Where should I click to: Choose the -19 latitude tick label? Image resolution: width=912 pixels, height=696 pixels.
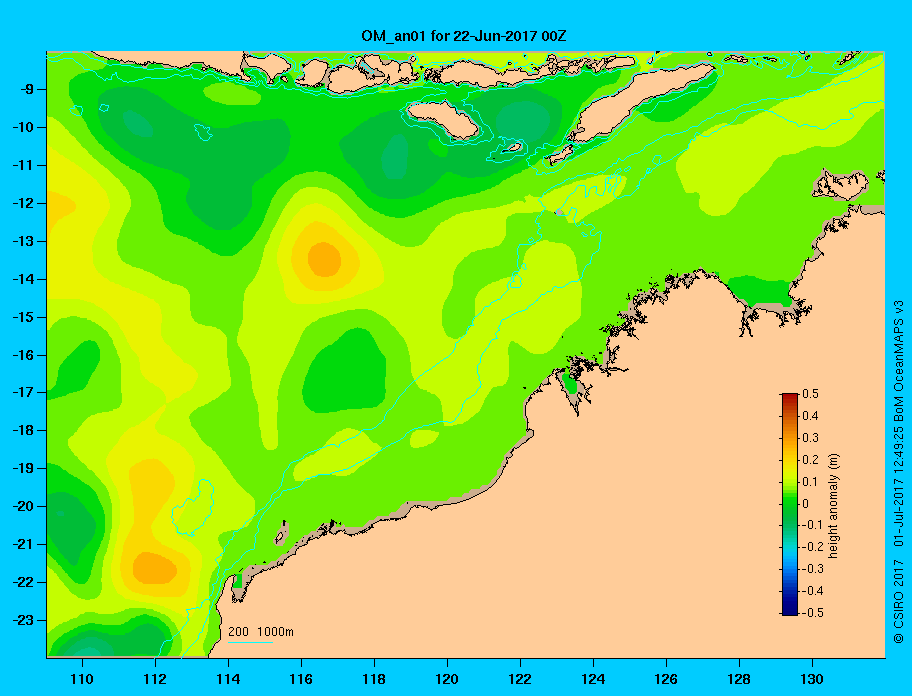[23, 468]
